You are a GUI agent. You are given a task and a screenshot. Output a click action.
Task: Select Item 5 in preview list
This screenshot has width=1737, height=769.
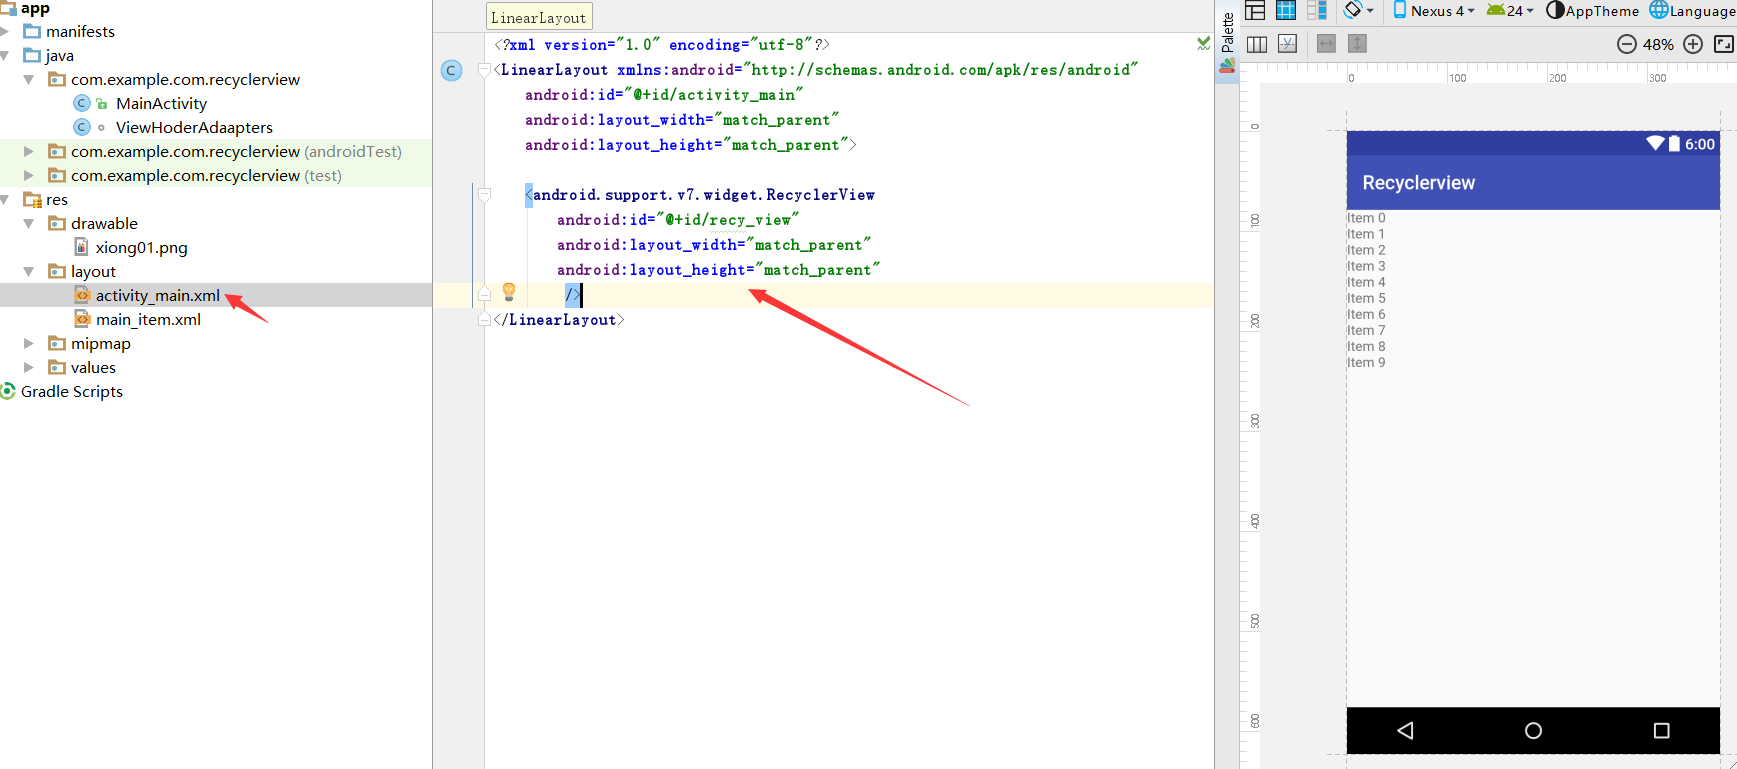(1366, 298)
